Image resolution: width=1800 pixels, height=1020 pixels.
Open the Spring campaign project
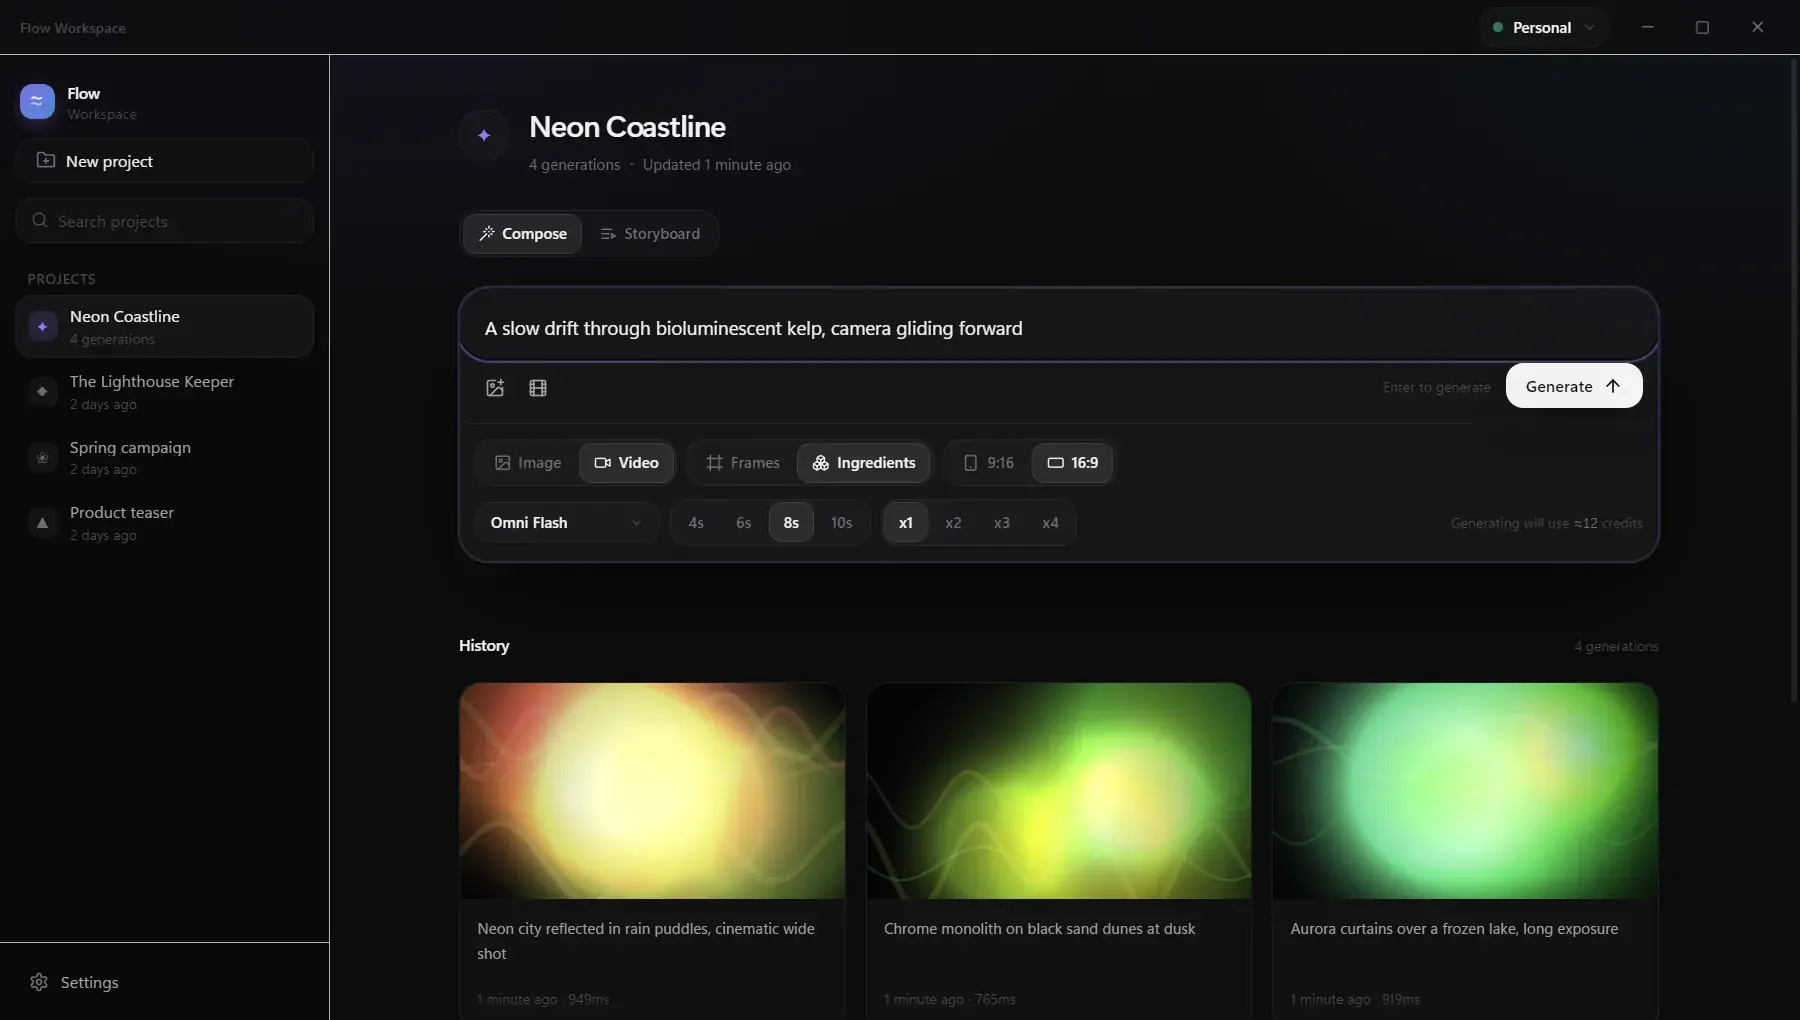[165, 457]
